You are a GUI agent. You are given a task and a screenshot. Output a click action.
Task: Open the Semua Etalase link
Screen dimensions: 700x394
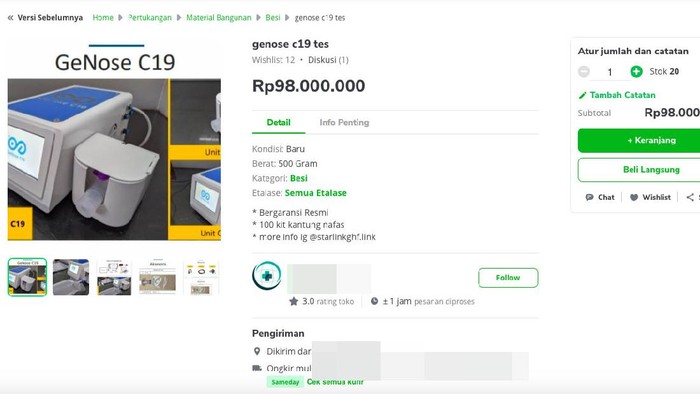(x=316, y=193)
